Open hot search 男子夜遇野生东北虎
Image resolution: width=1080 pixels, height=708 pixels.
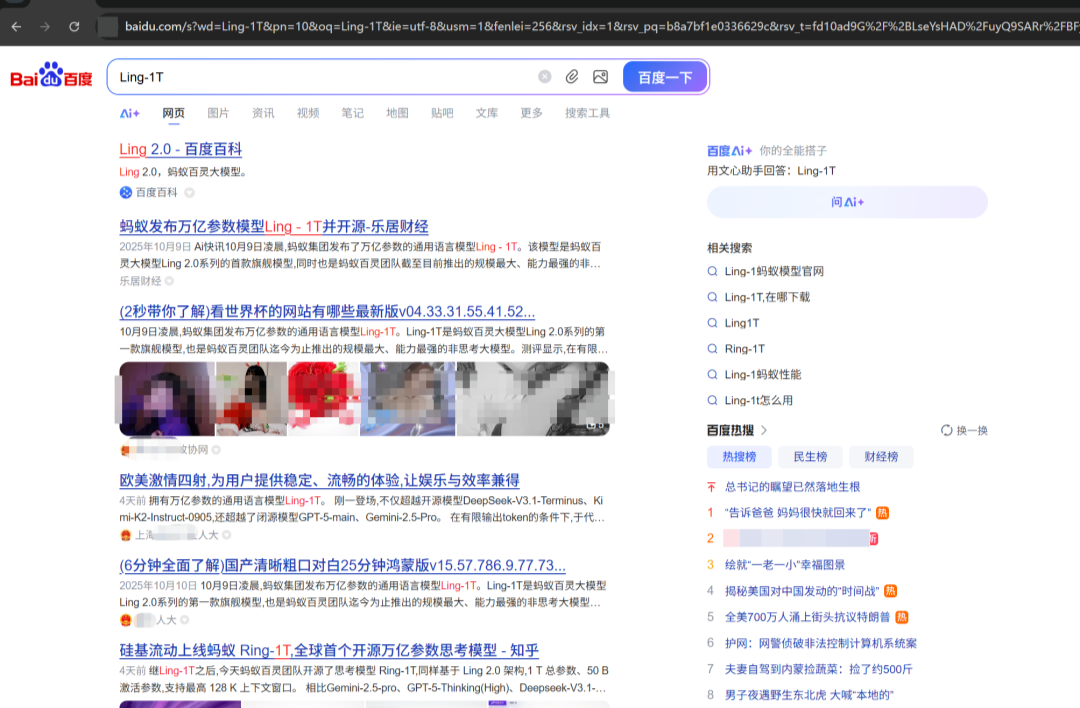pos(809,695)
